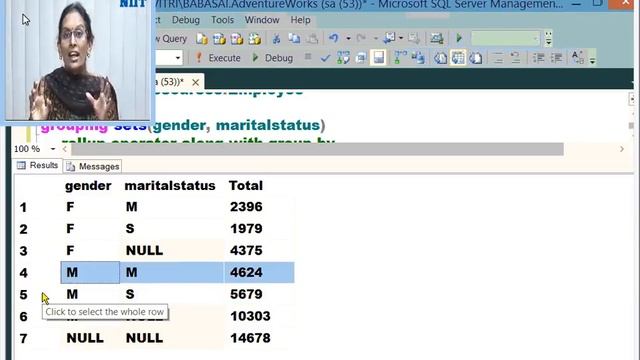This screenshot has width=640, height=360.
Task: Expand the Navigate Backward dropdown arrow
Action: click(401, 38)
